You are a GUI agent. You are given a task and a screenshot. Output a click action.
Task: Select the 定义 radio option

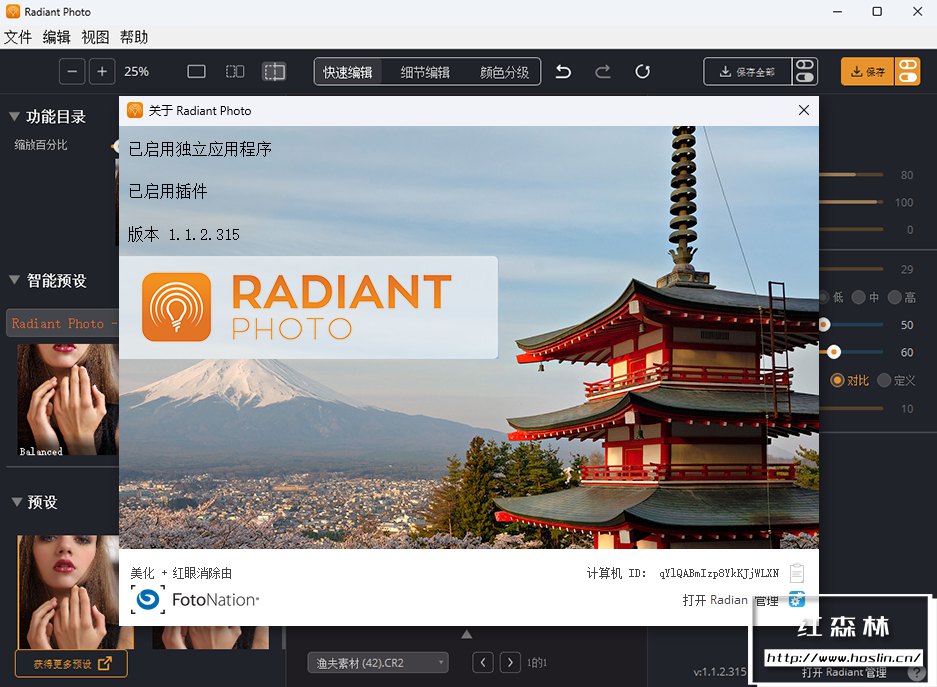(884, 380)
